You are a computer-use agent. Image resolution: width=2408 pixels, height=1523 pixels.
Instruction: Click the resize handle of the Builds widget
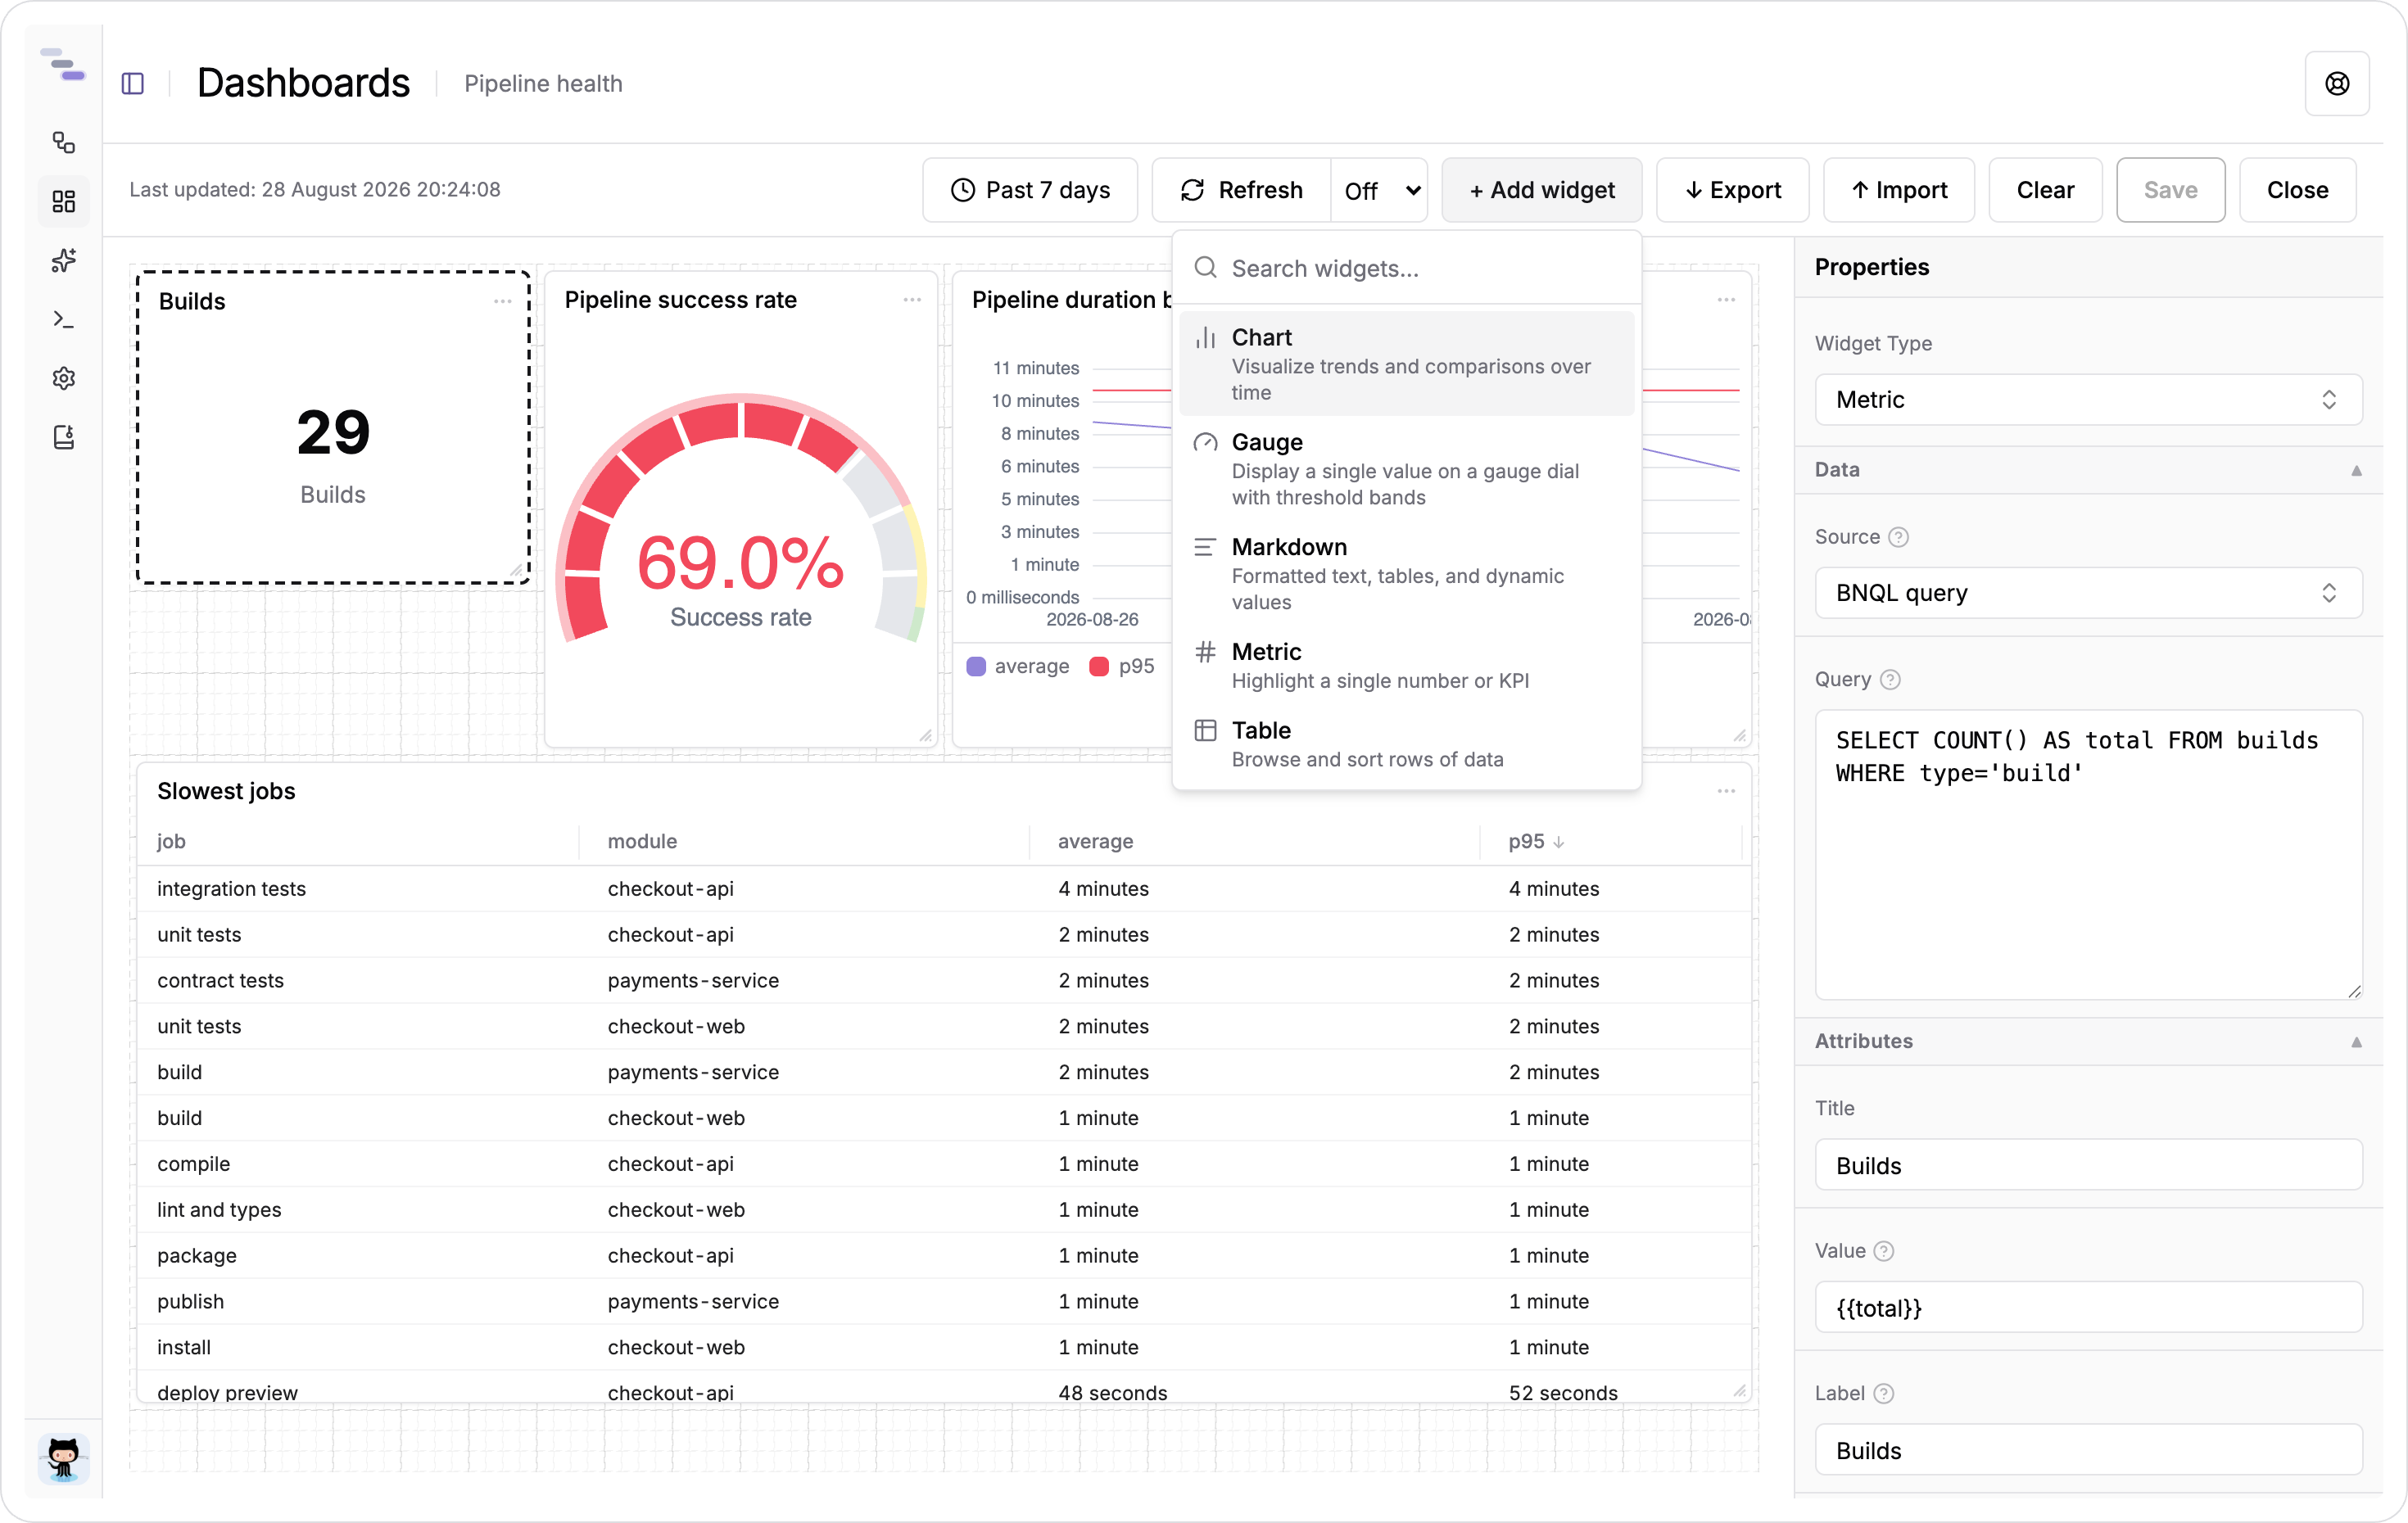click(517, 571)
